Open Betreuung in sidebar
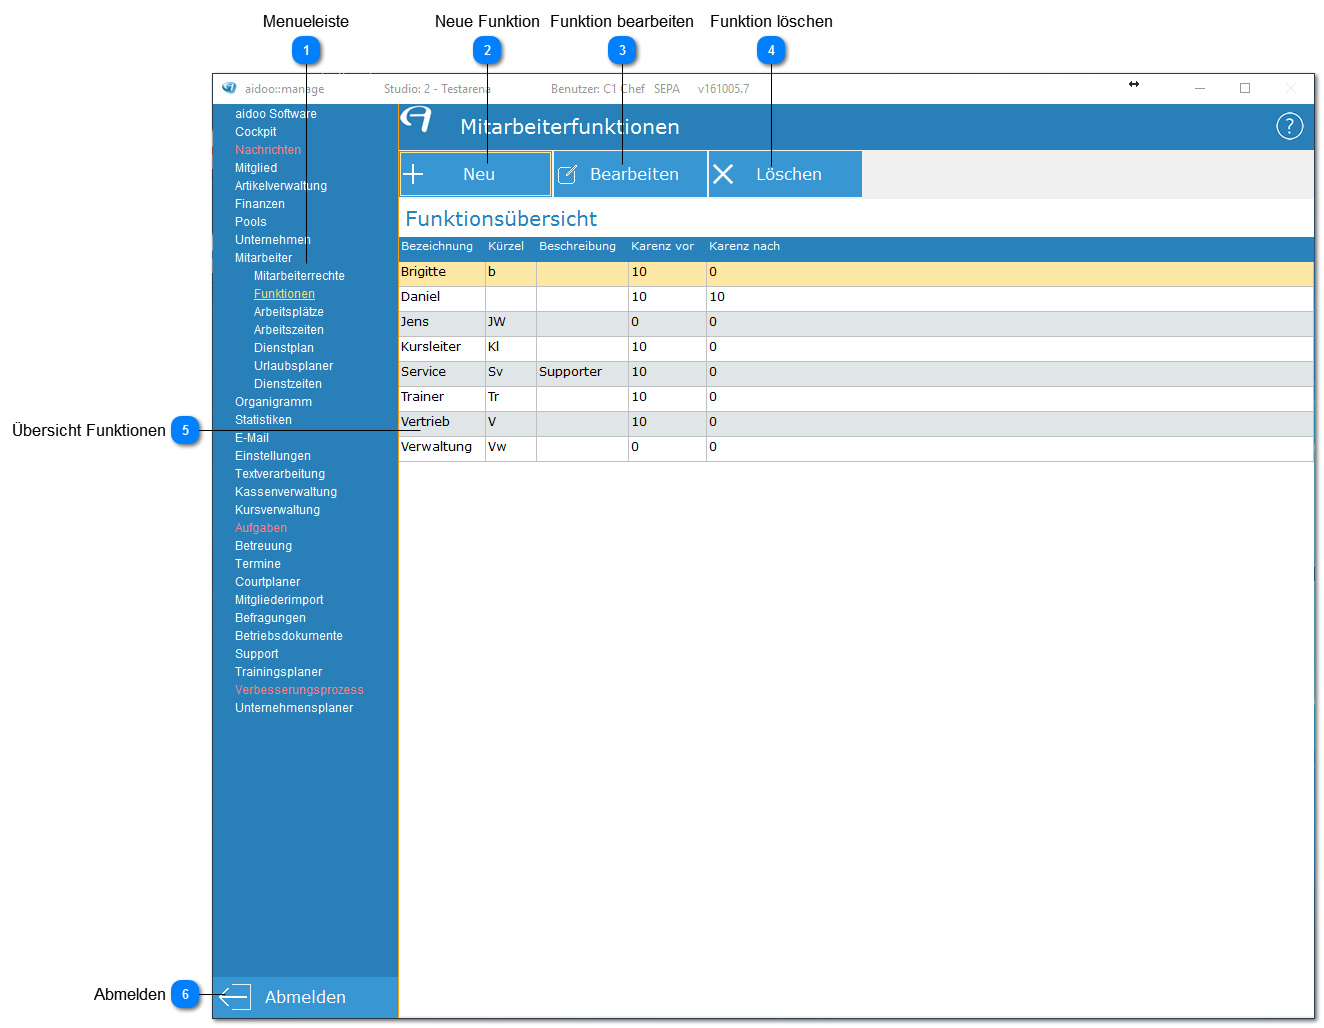 [x=264, y=546]
